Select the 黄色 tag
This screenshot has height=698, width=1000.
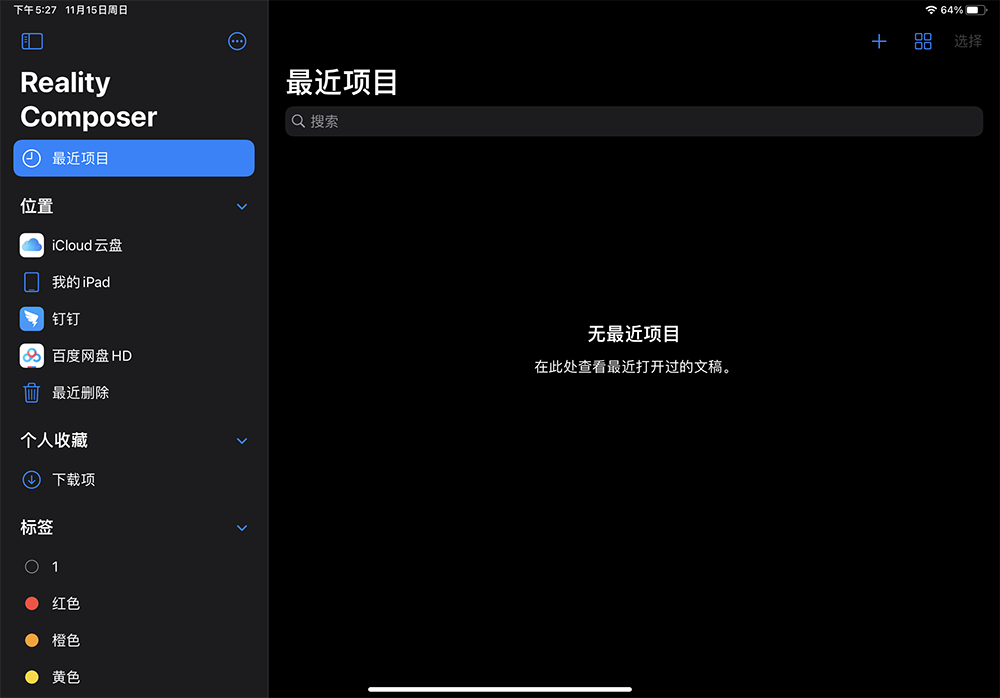(x=134, y=677)
